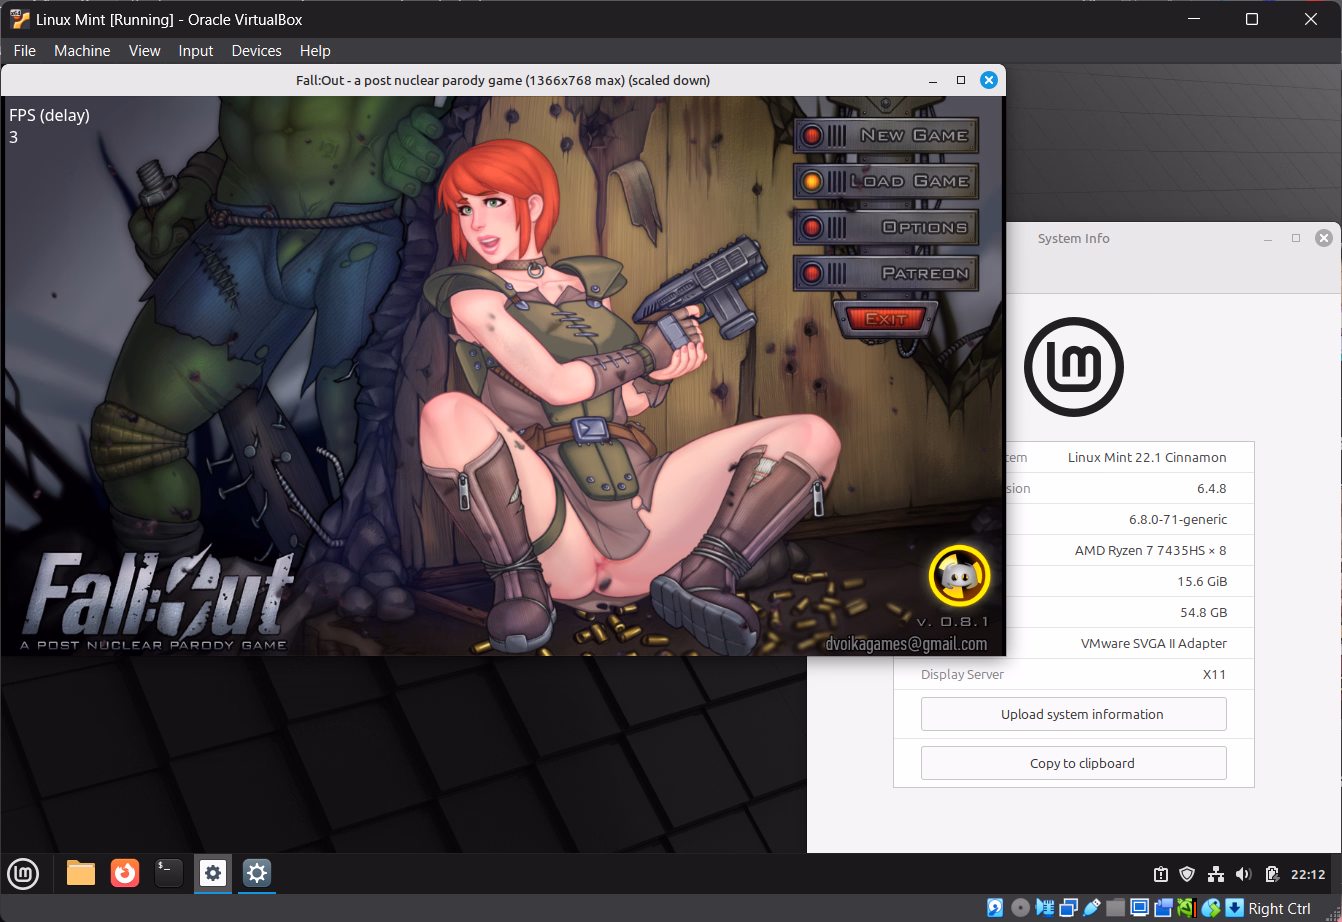Open the Machine menu

click(x=82, y=51)
